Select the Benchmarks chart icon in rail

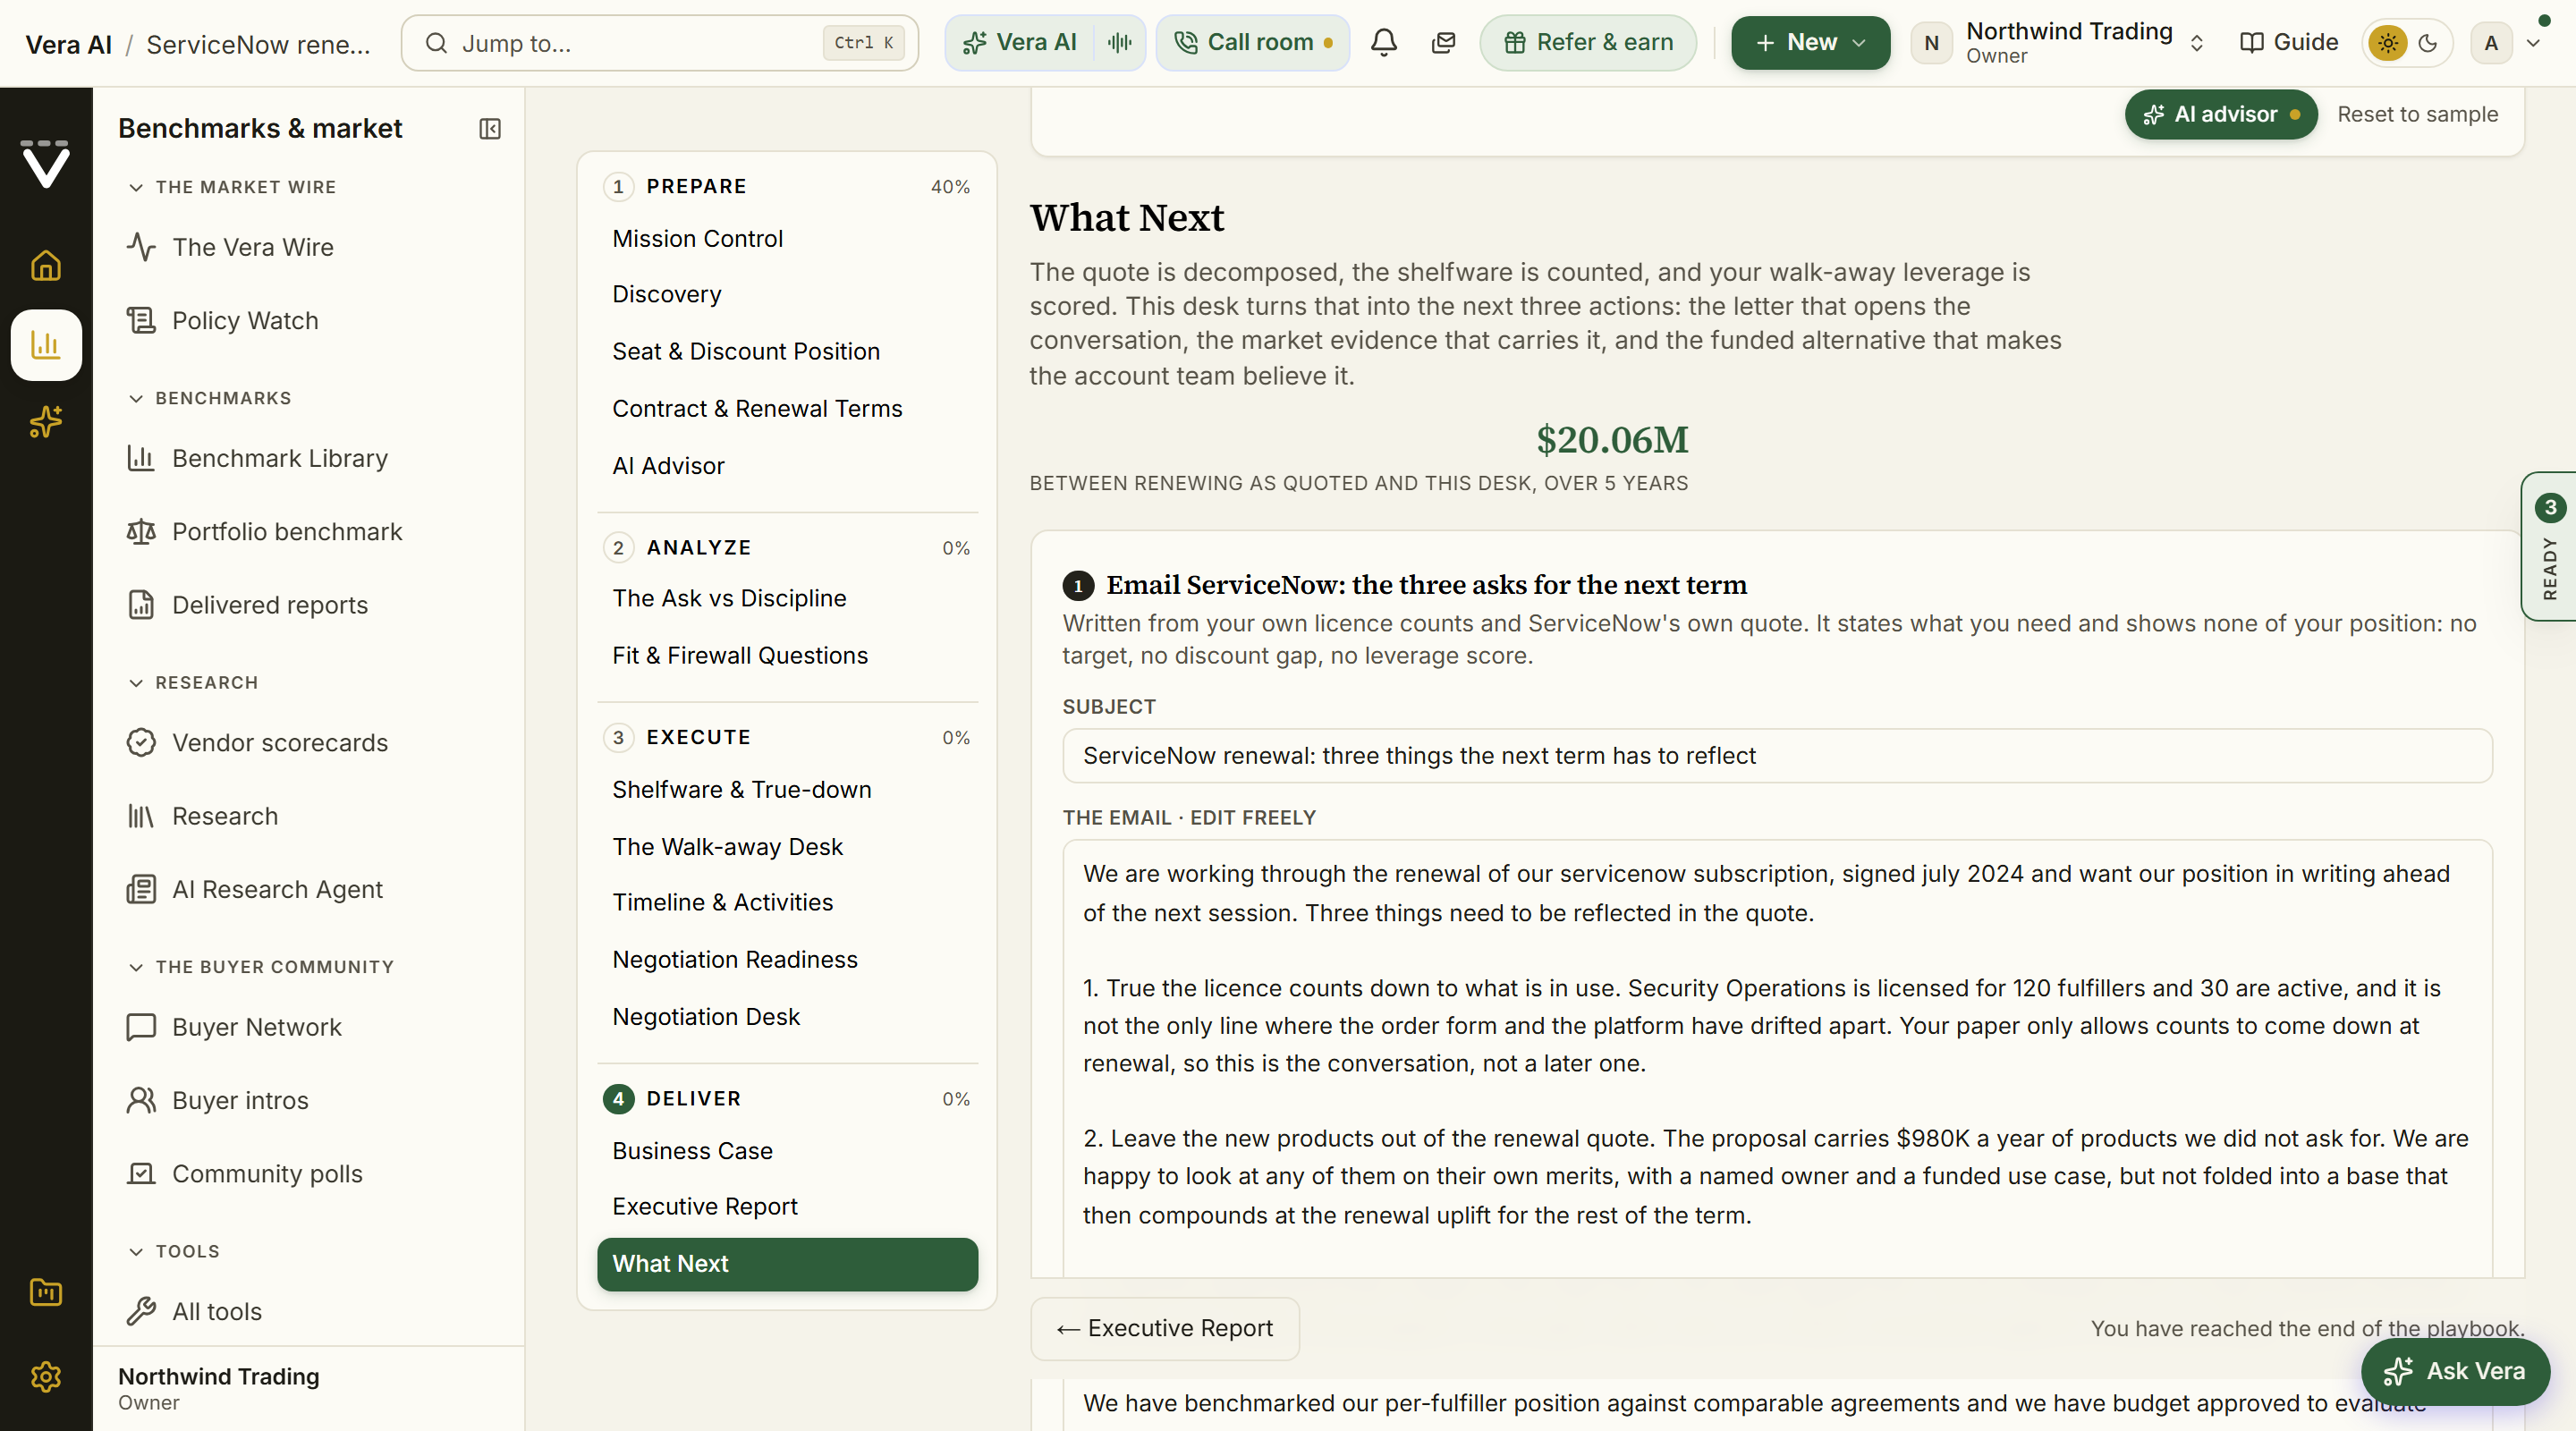pyautogui.click(x=46, y=345)
